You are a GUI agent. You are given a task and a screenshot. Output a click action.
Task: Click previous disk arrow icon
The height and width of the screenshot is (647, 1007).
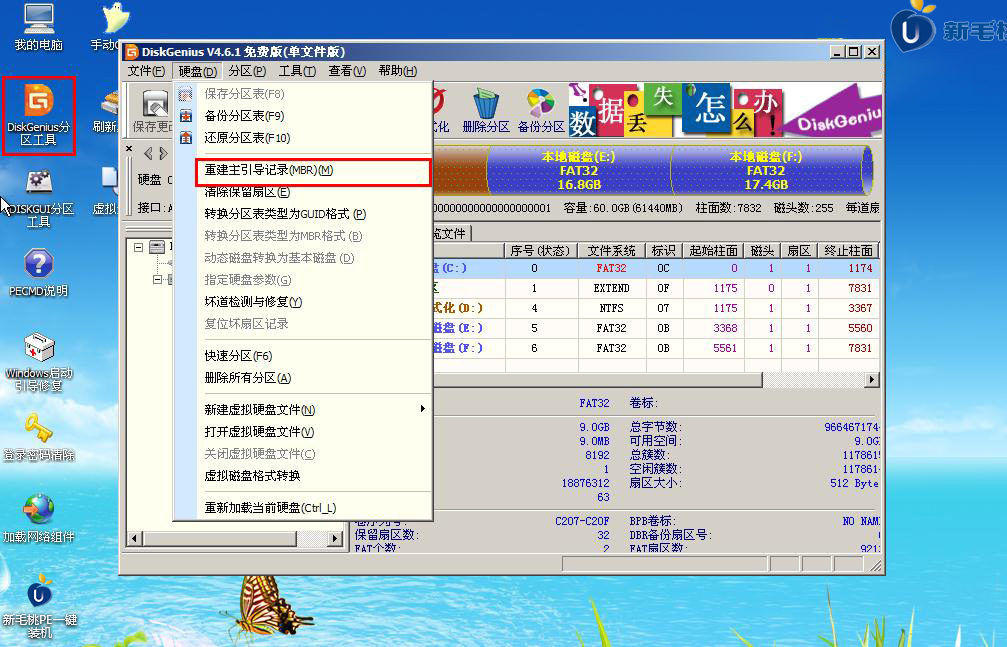click(x=148, y=154)
